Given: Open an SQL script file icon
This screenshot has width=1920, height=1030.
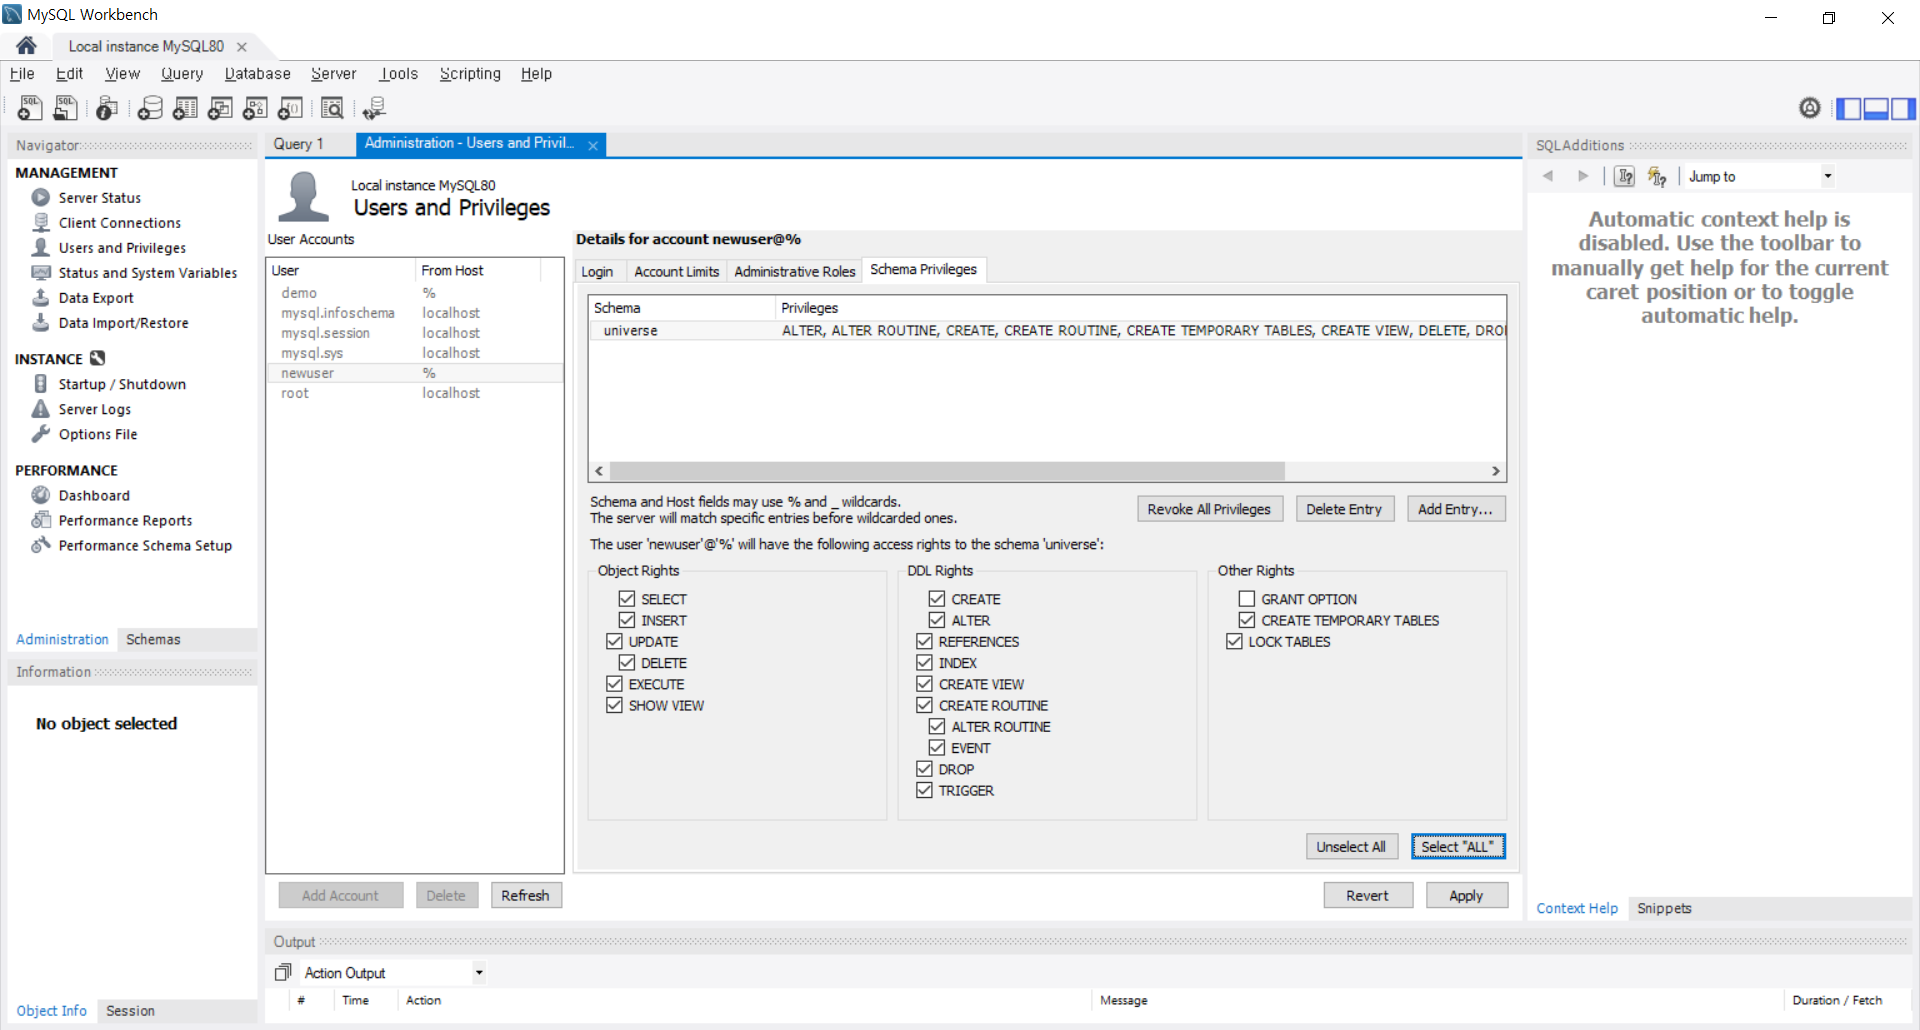Looking at the screenshot, I should click(x=66, y=108).
